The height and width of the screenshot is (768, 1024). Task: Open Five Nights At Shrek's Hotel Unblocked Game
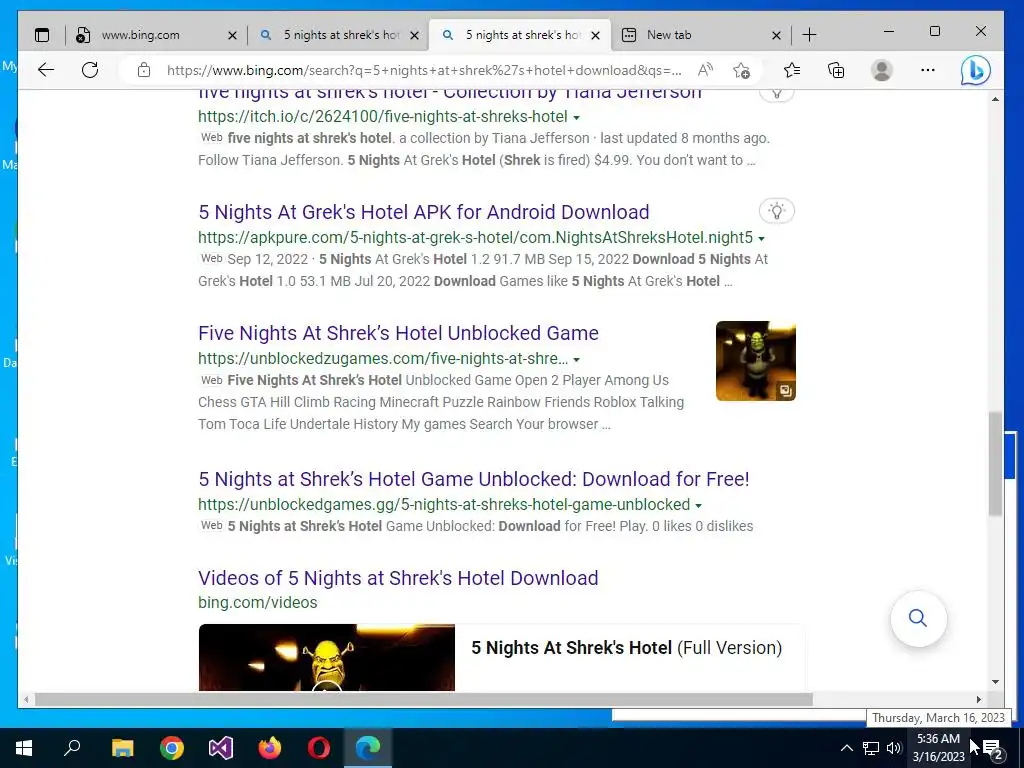click(398, 332)
